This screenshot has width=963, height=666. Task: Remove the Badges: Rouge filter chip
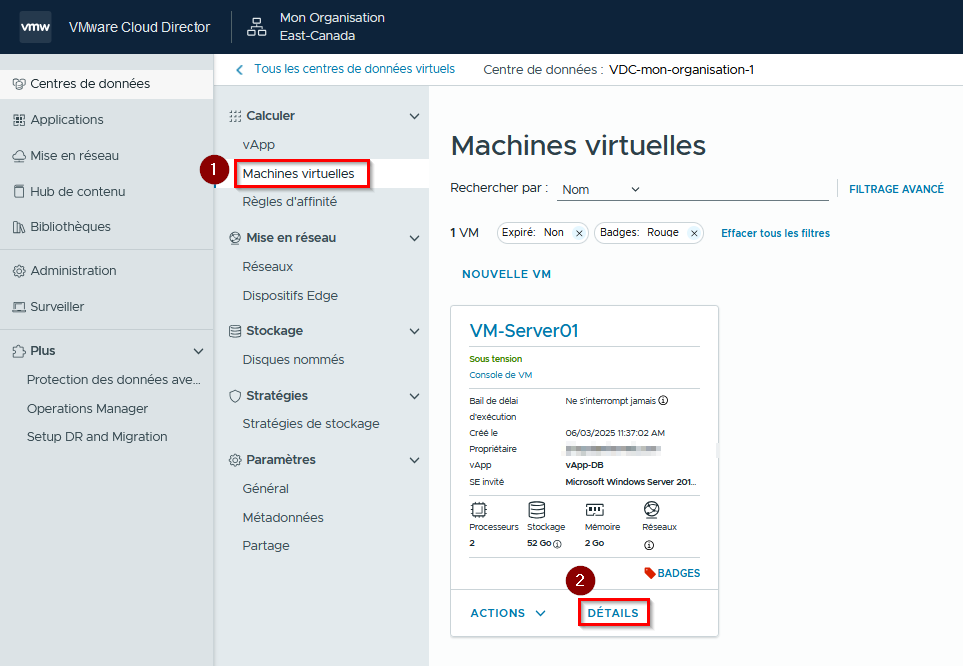694,233
